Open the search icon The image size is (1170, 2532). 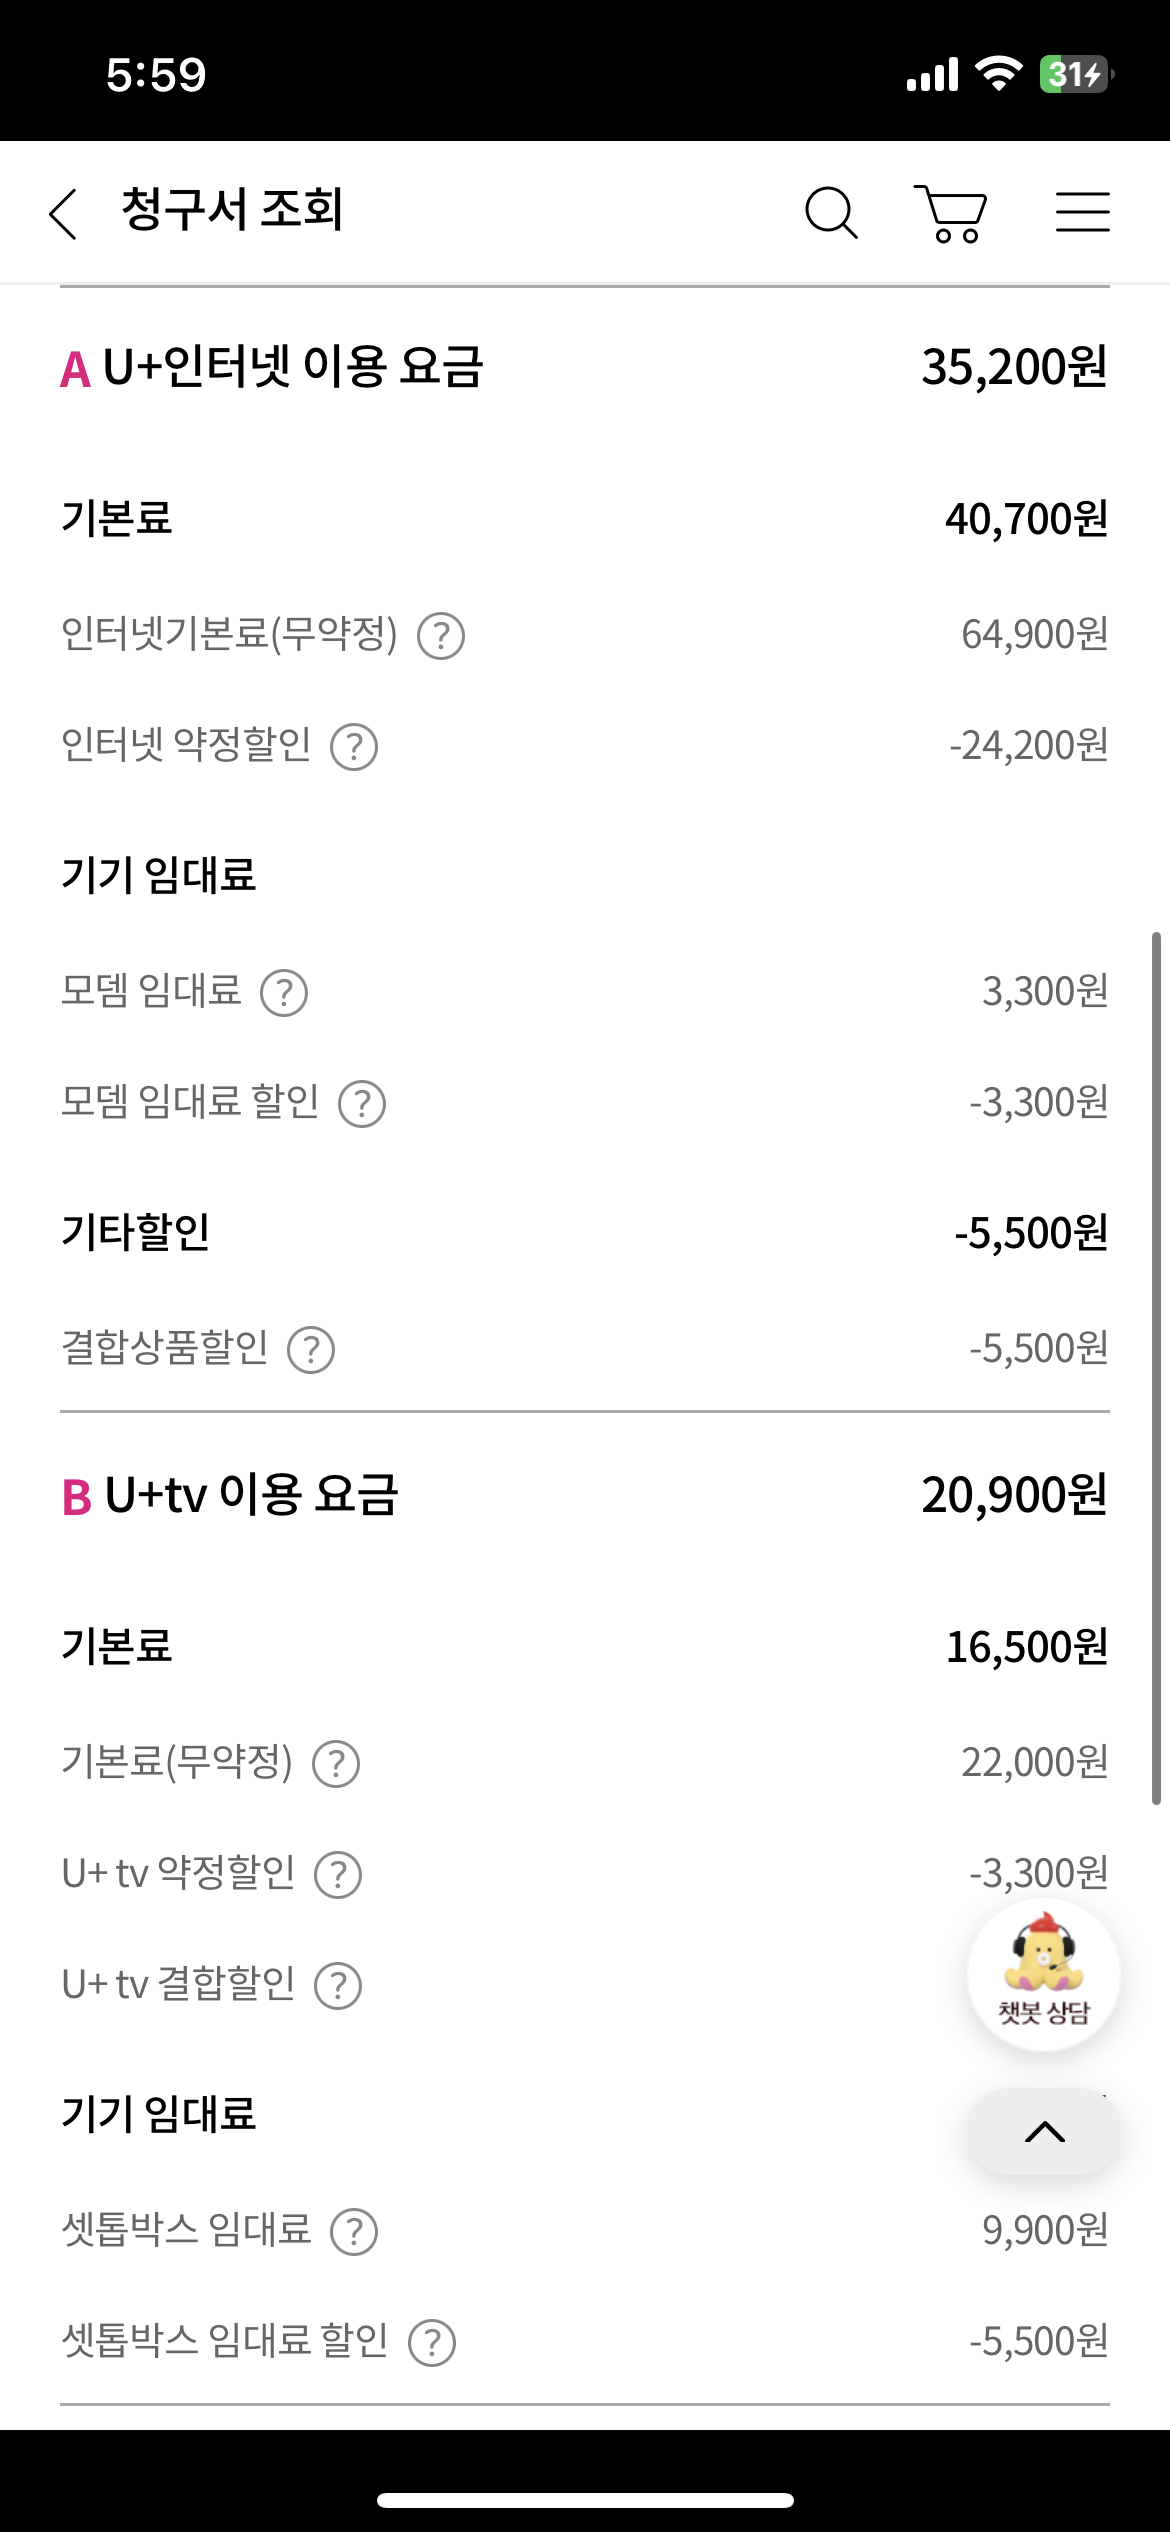tap(831, 213)
